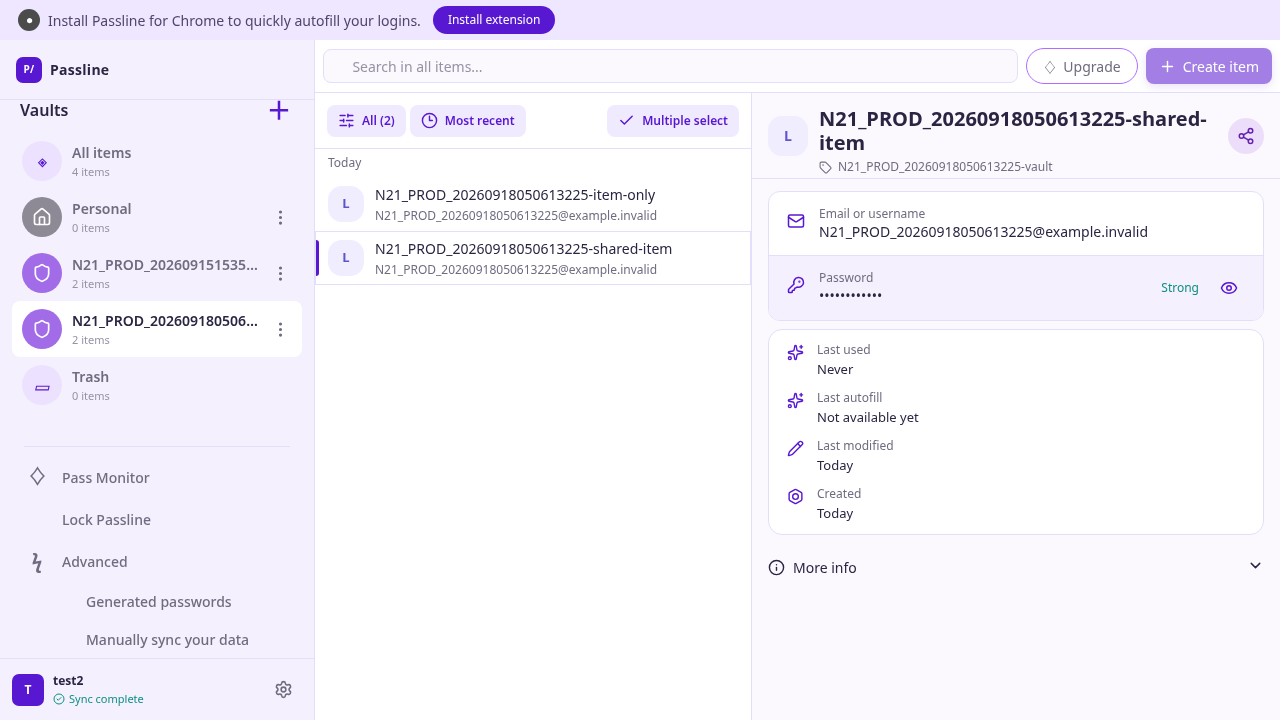
Task: Open settings gear next to test2
Action: (x=283, y=689)
